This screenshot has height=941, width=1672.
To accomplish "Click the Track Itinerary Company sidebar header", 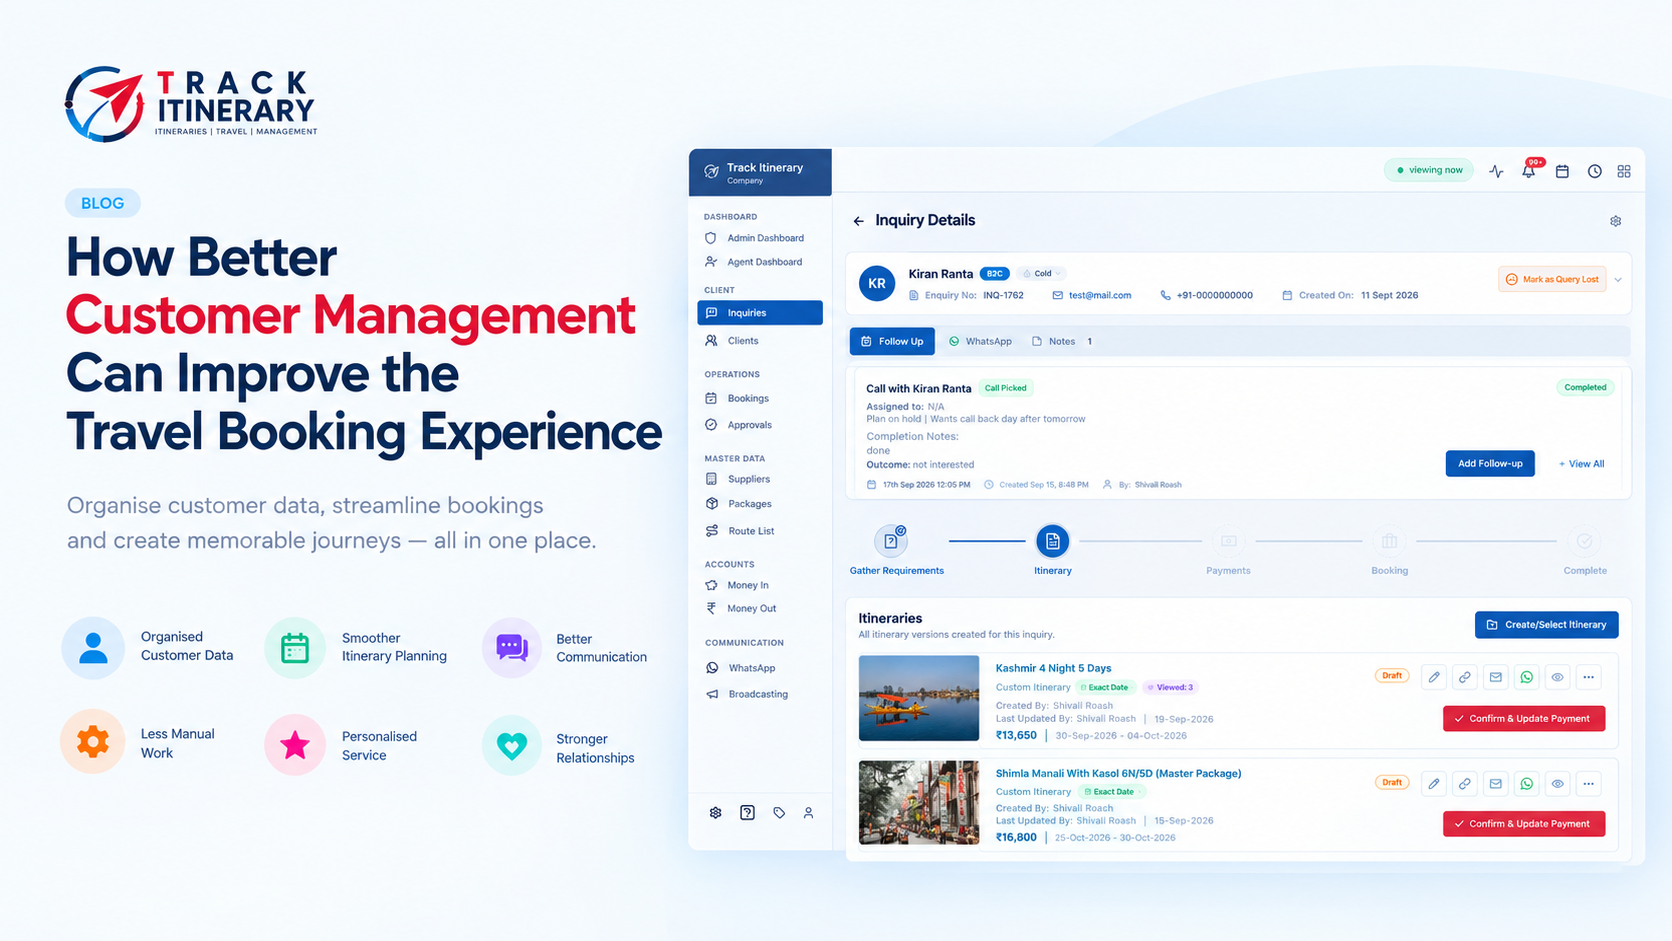I will pyautogui.click(x=760, y=172).
